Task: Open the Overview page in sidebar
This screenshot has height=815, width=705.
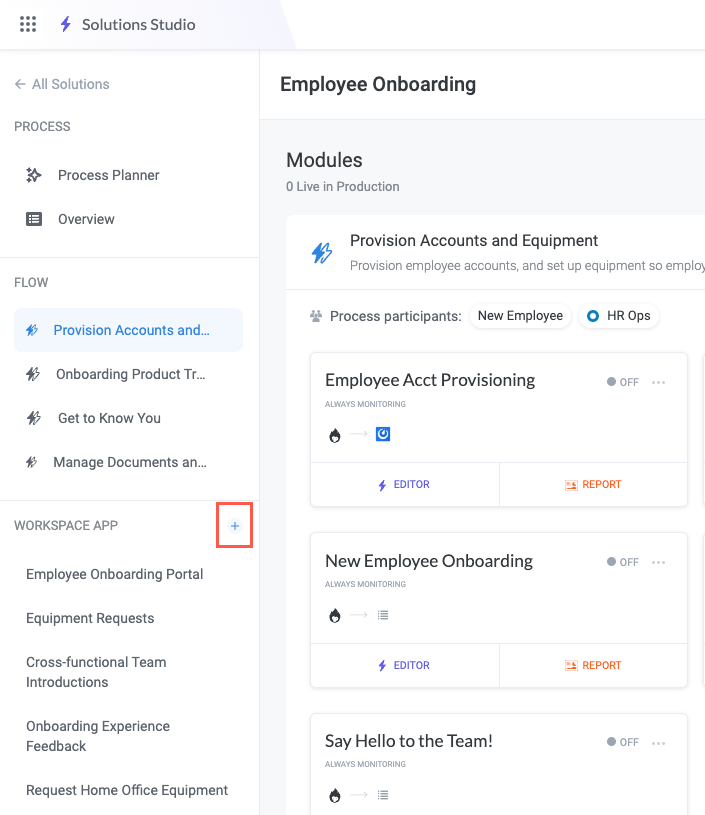Action: 86,219
